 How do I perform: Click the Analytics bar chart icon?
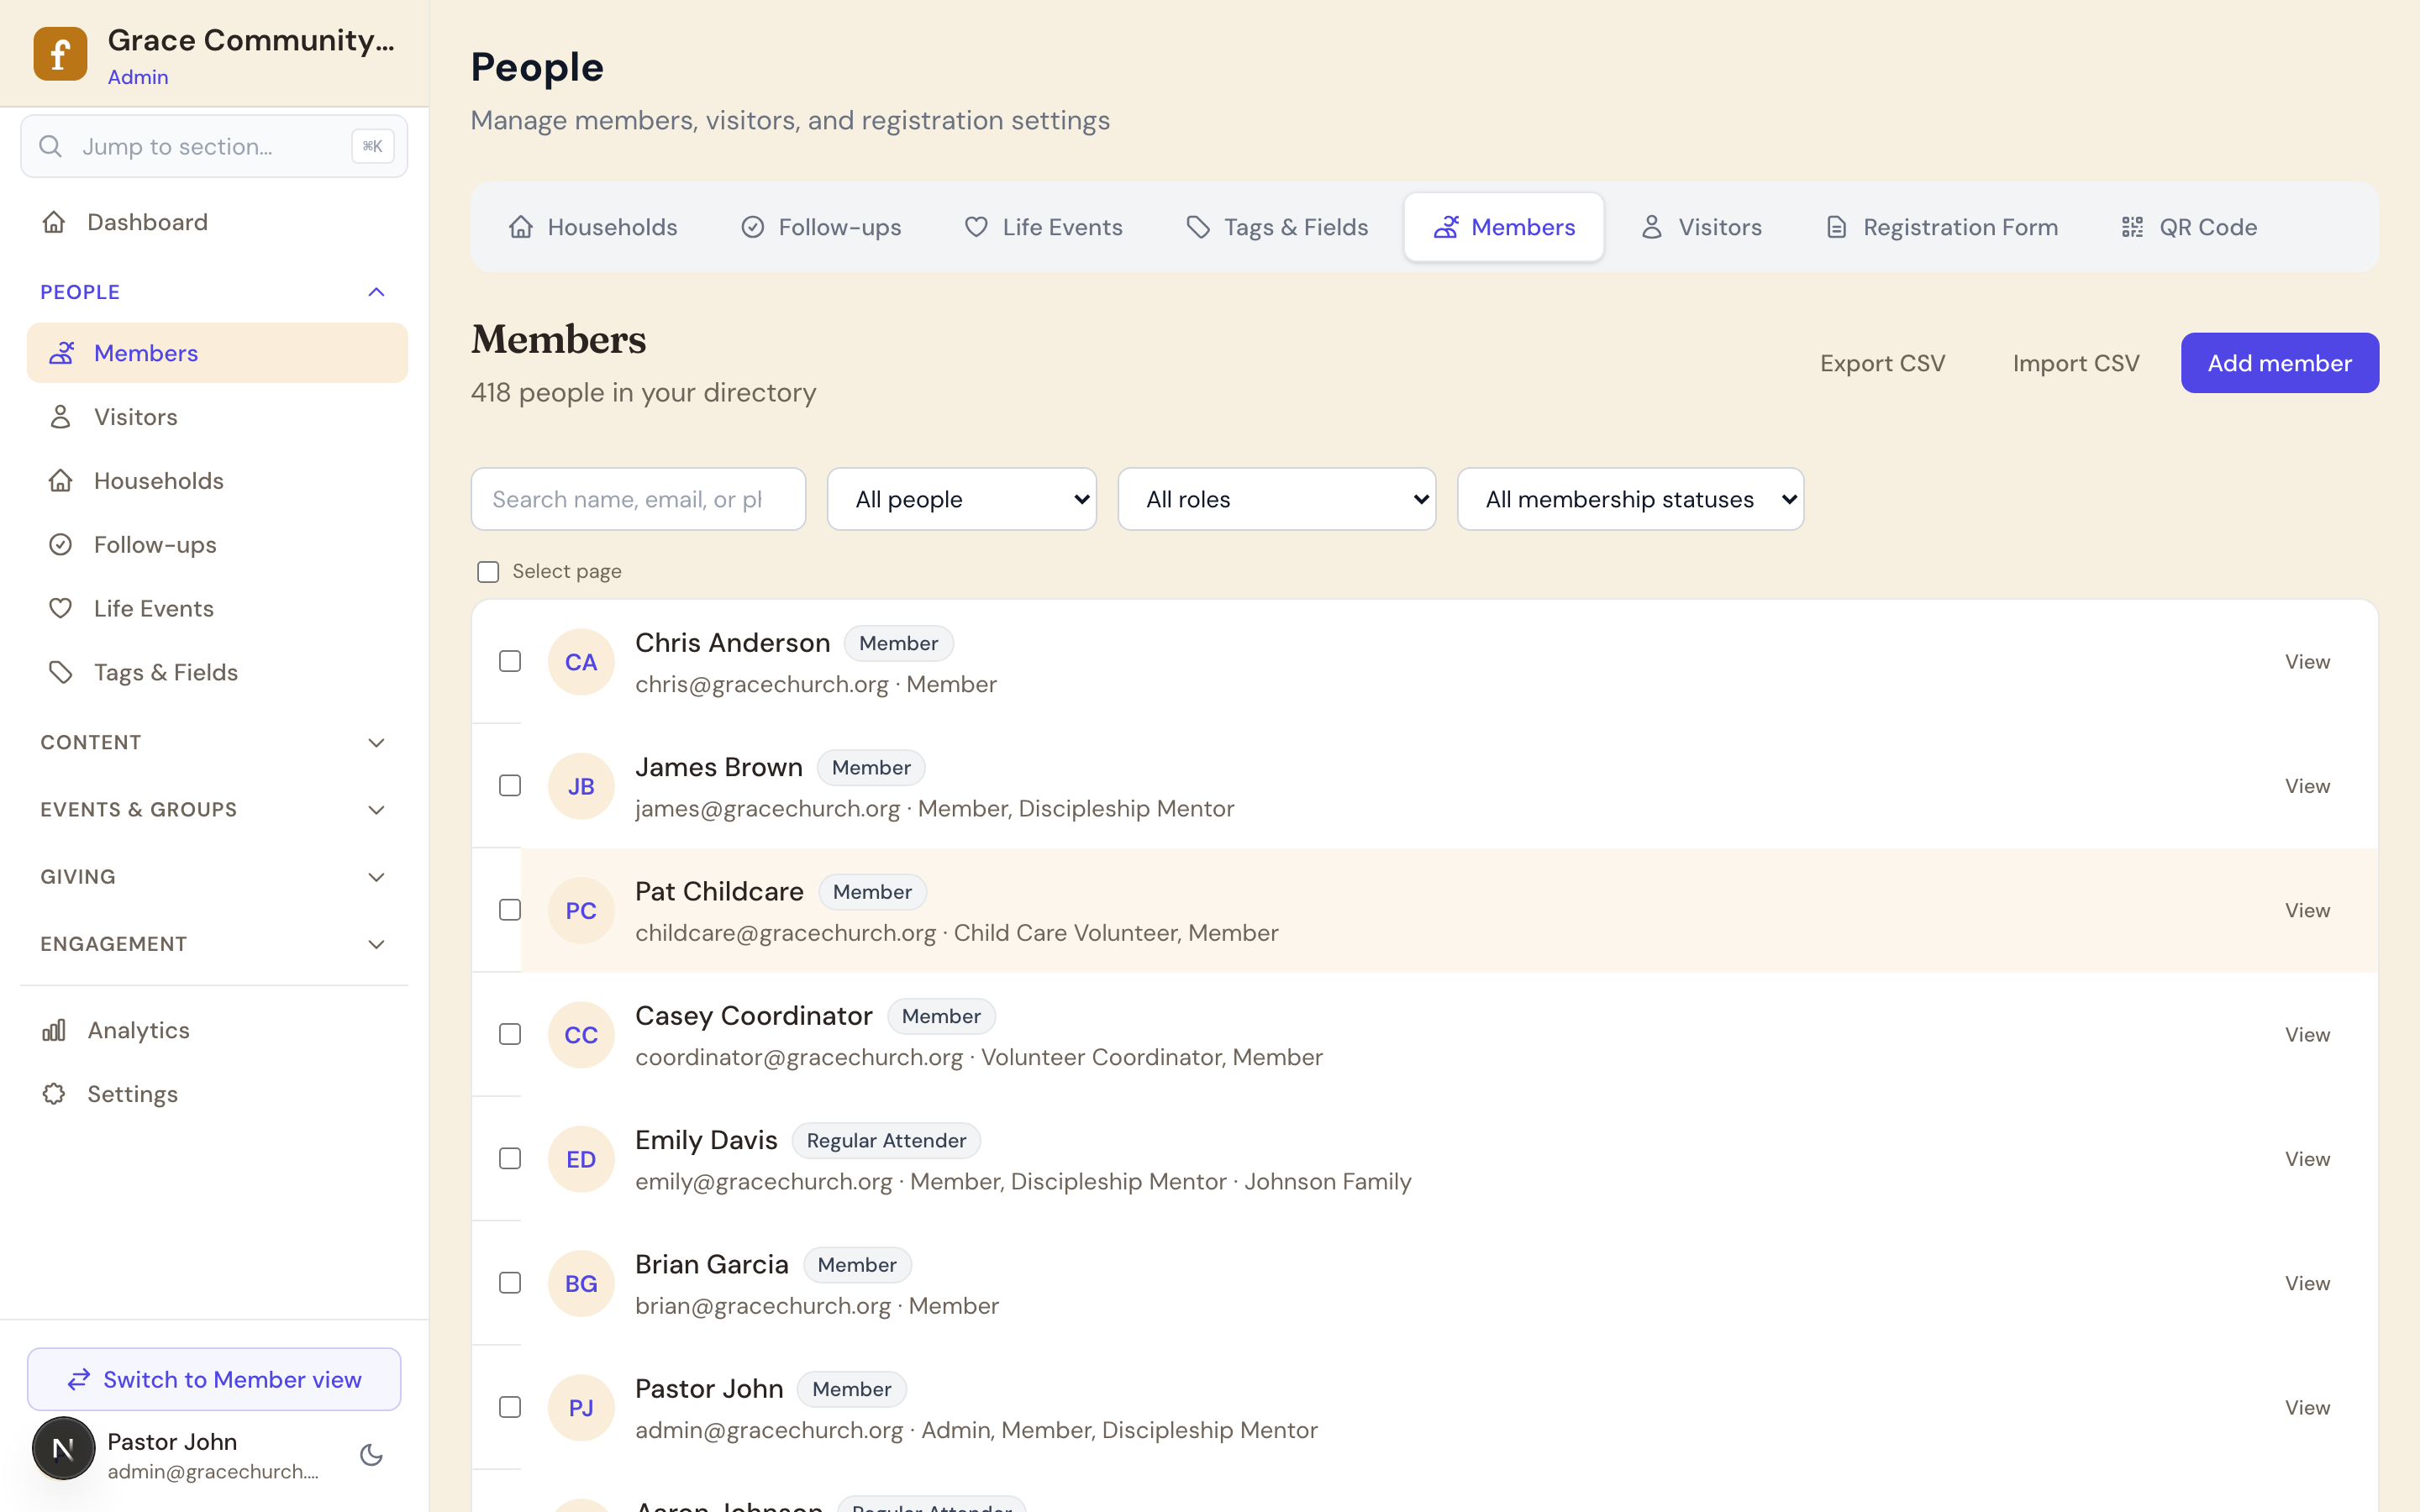pyautogui.click(x=54, y=1030)
